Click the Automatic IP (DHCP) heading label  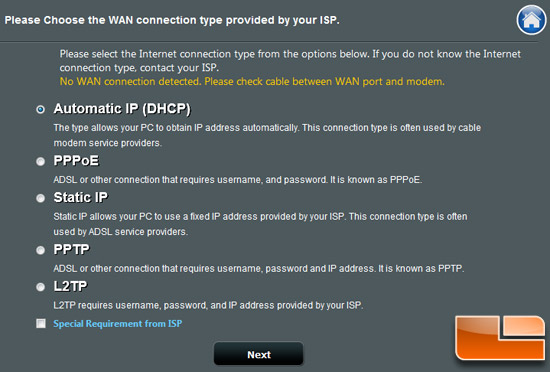pyautogui.click(x=122, y=109)
